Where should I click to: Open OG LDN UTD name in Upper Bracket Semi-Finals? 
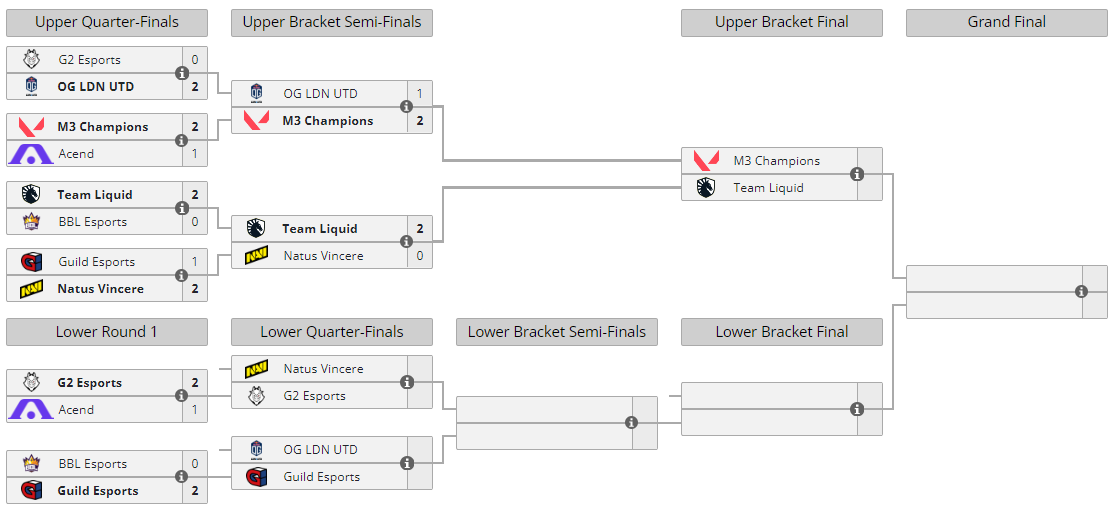click(320, 94)
